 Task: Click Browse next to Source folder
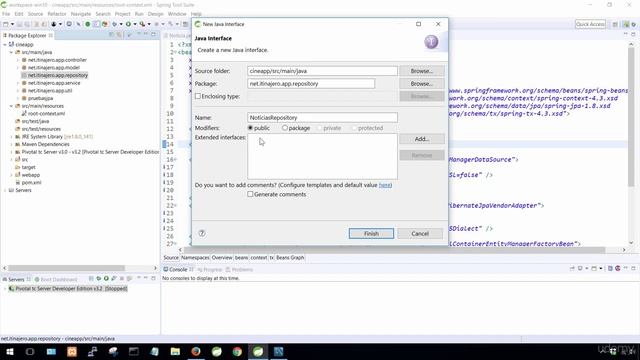coord(422,71)
